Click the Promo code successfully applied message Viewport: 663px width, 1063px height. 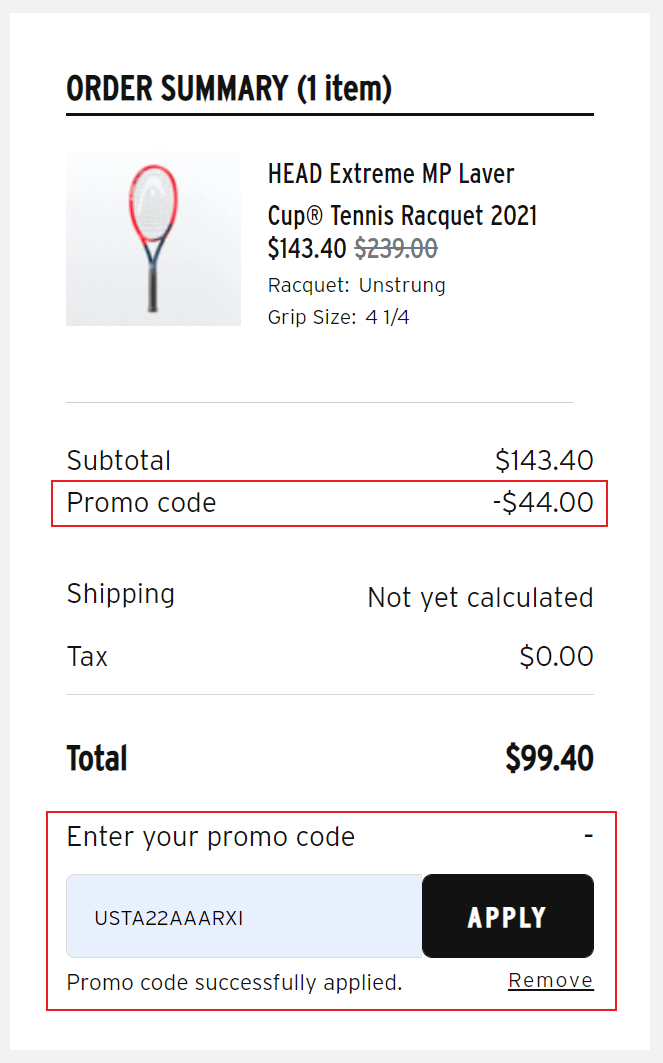coord(234,983)
